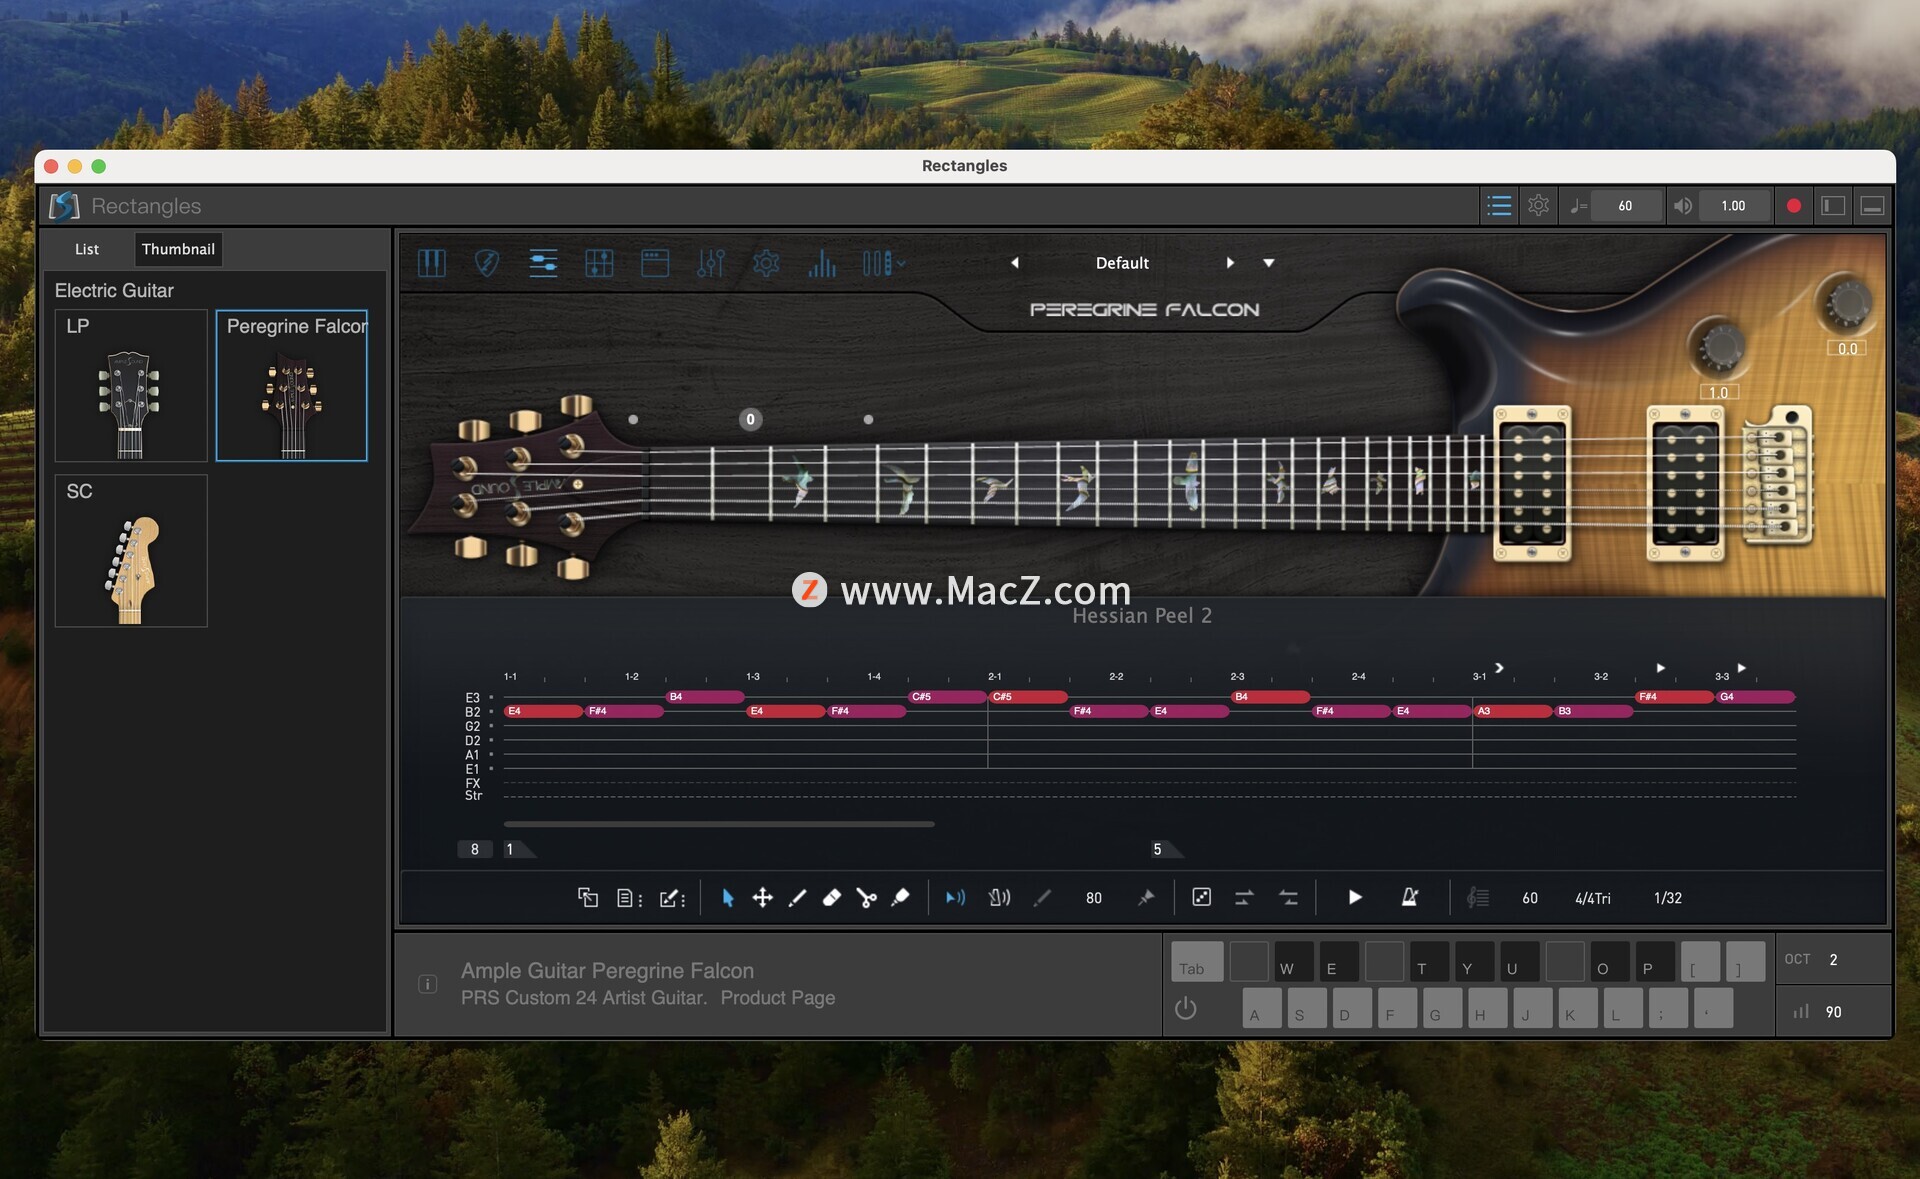Toggle the sidebar panel layout icon

[x=1832, y=206]
